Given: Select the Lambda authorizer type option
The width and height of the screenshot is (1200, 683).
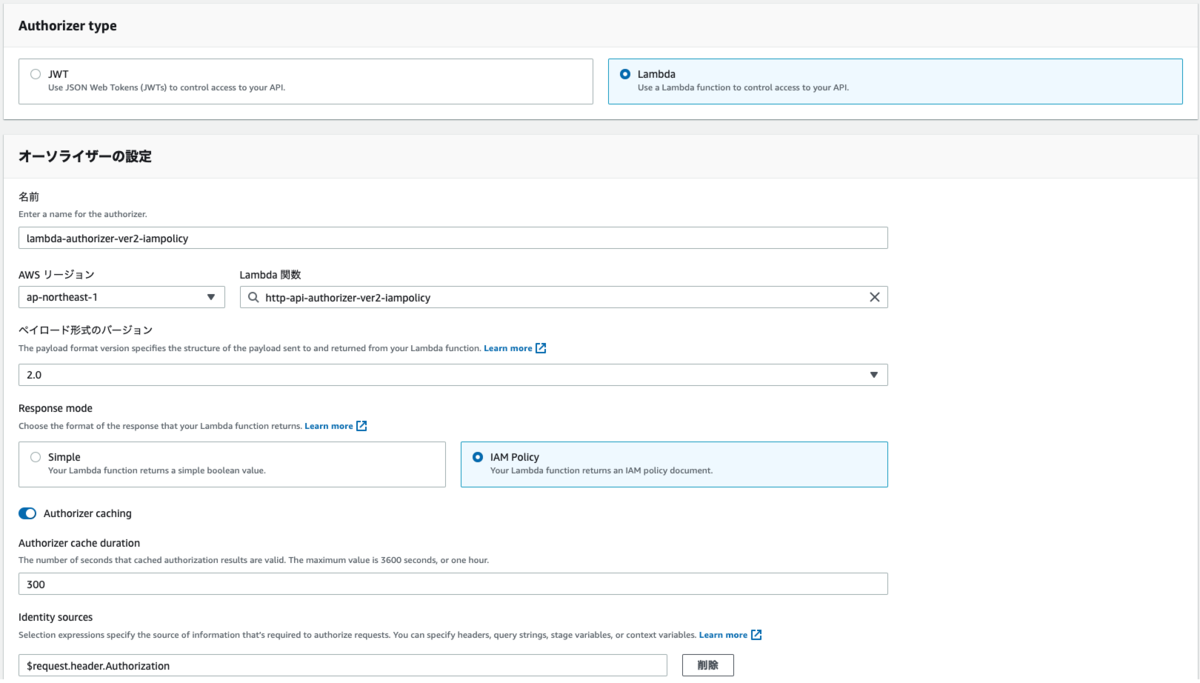Looking at the screenshot, I should pyautogui.click(x=625, y=74).
